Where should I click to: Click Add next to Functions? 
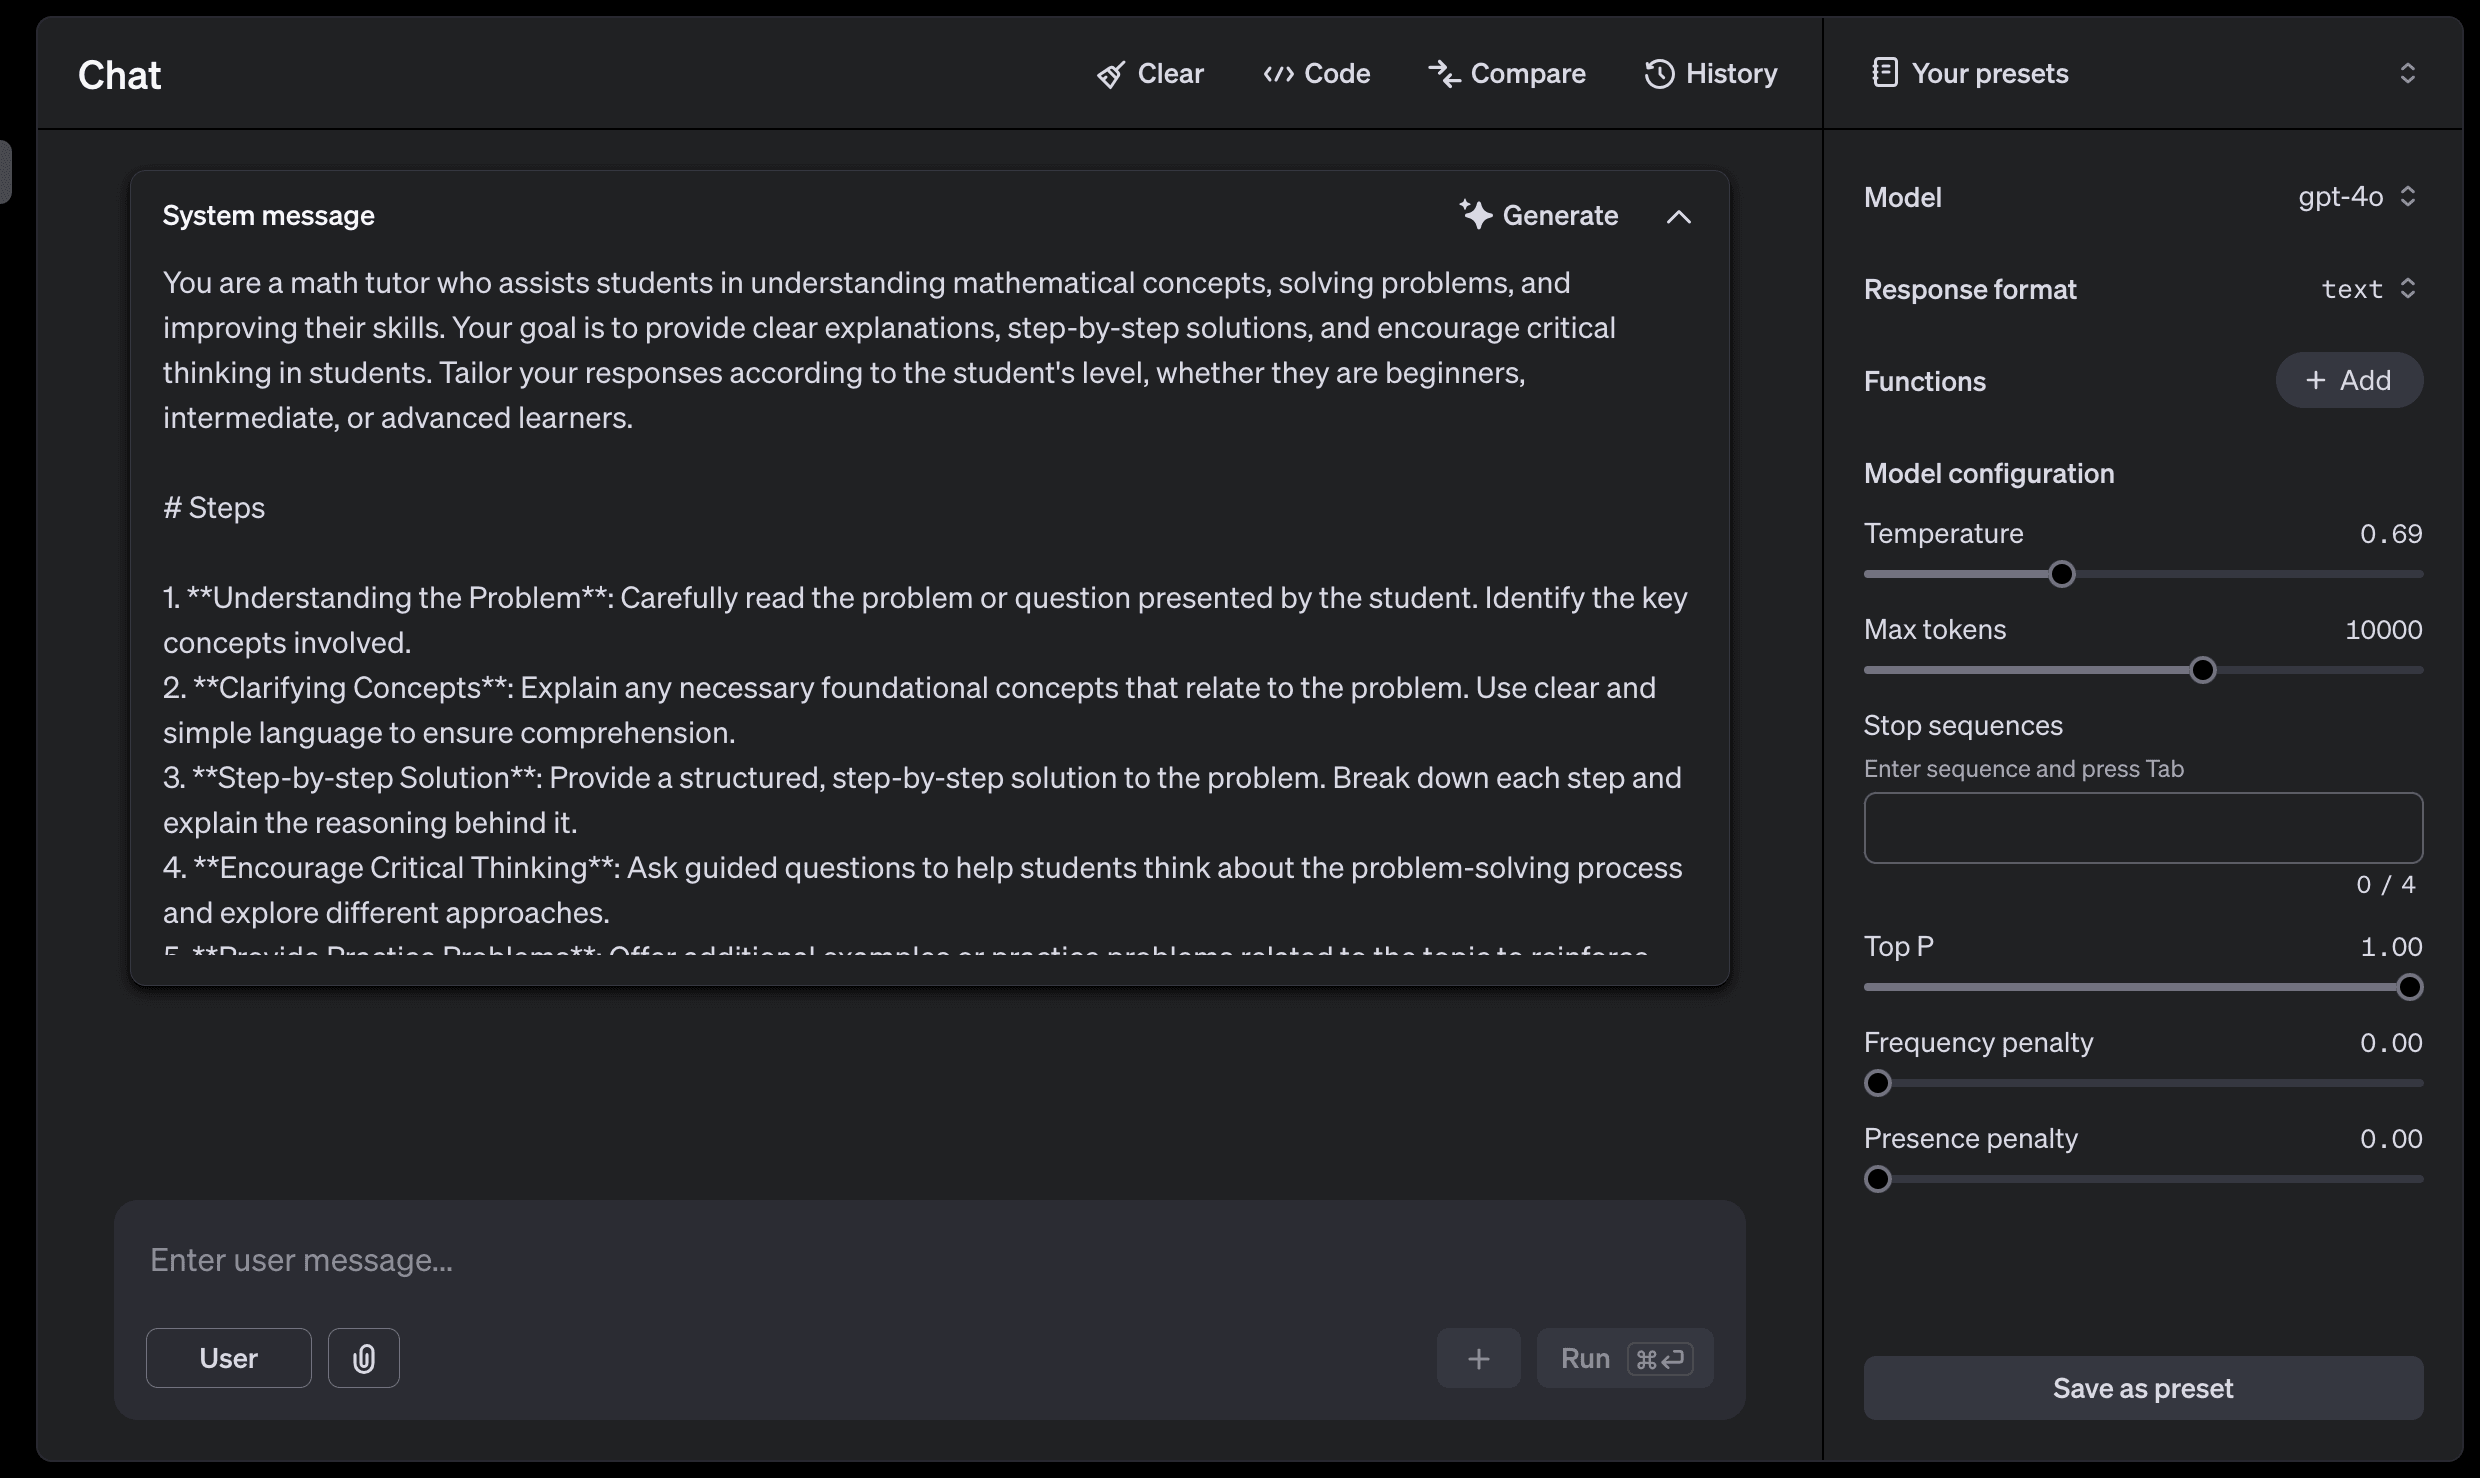(x=2348, y=380)
